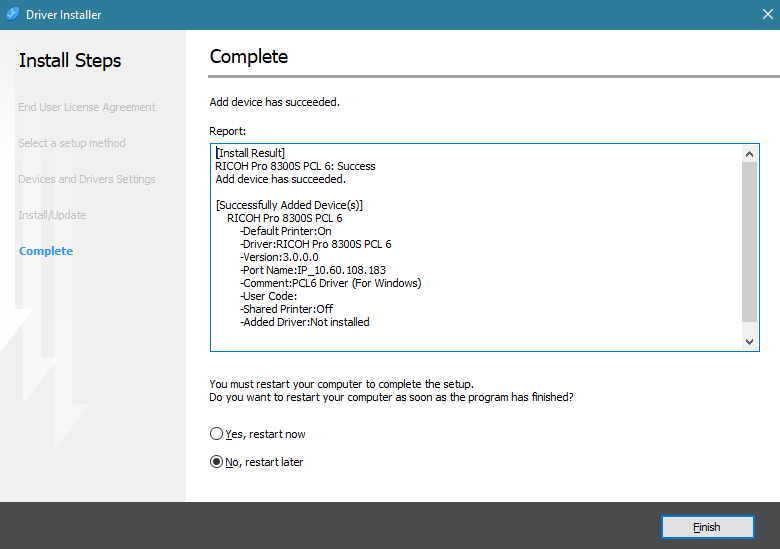Click the Driver Installer title bar icon
Viewport: 780px width, 549px height.
(12, 14)
